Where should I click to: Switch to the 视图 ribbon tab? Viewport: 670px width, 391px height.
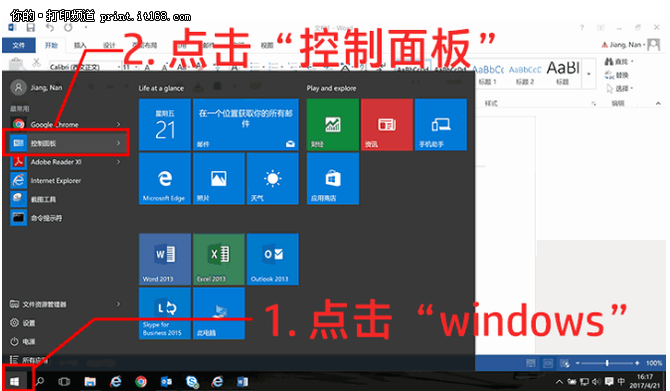click(x=267, y=45)
